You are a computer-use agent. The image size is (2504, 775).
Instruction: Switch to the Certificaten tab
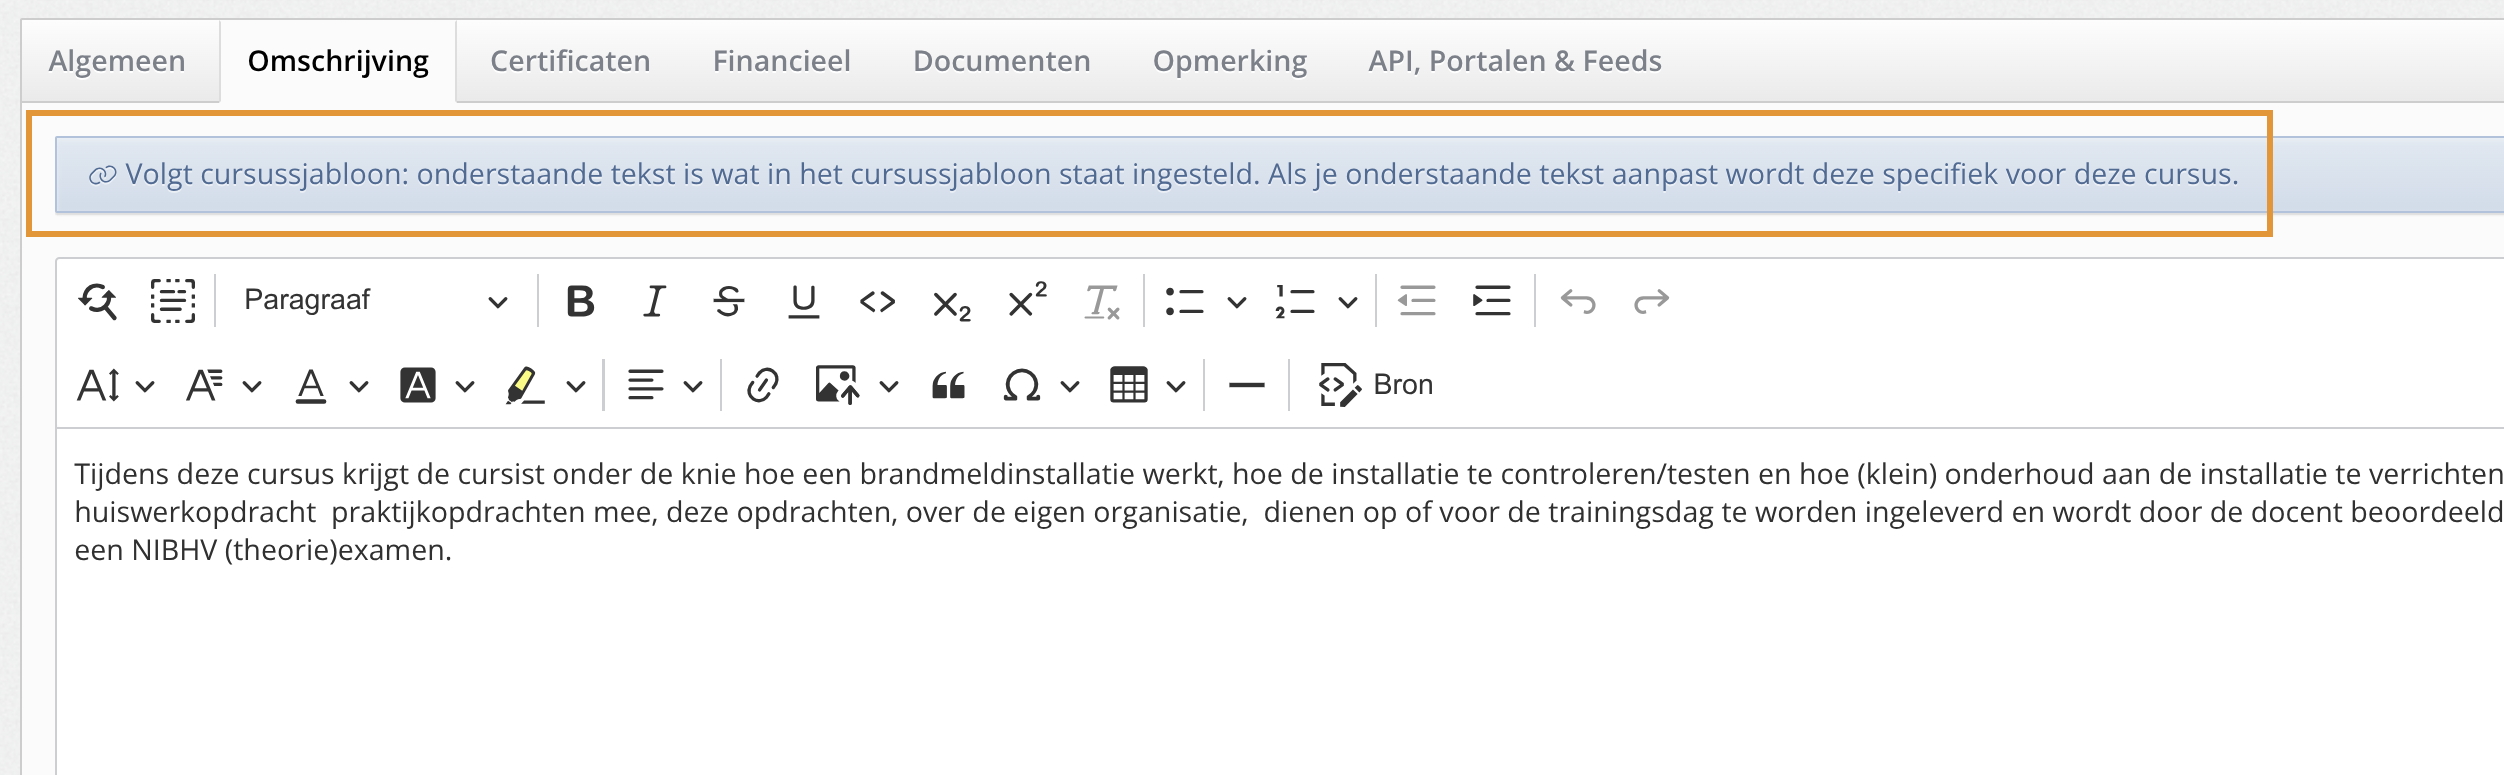(x=570, y=61)
